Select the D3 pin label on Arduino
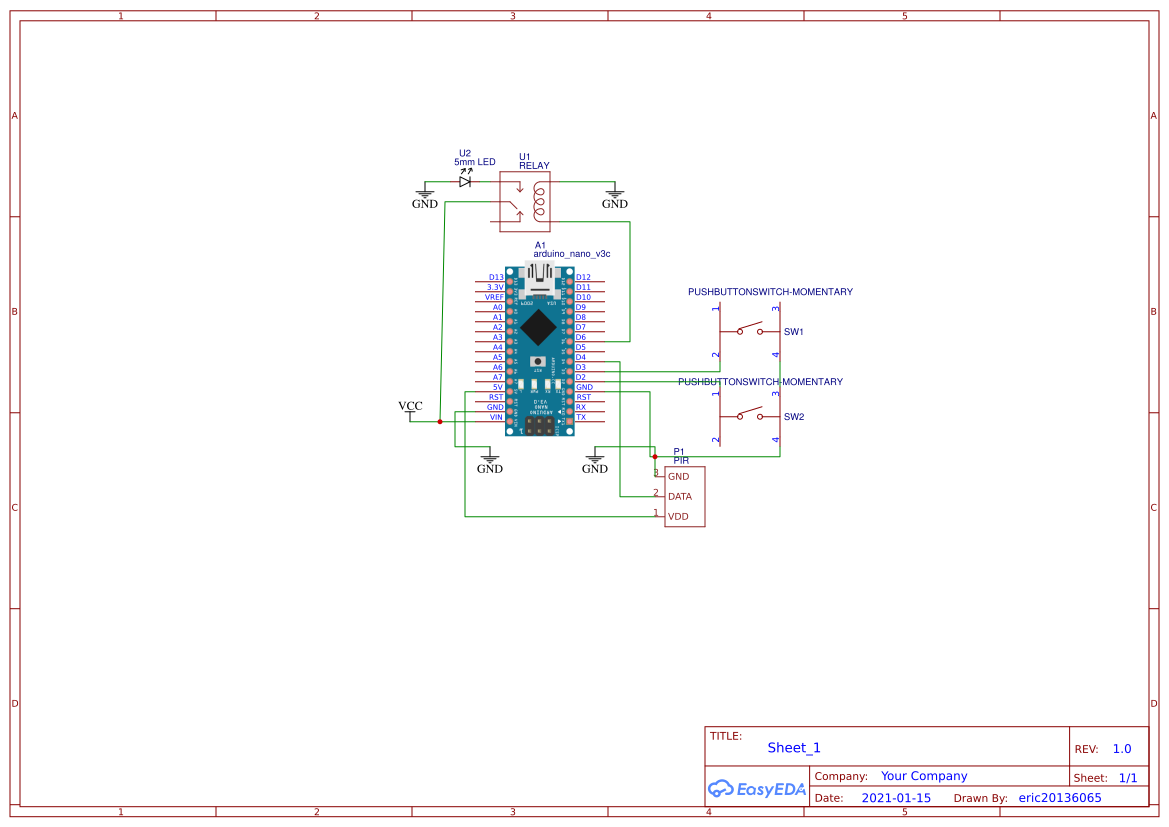The image size is (1169, 827). [583, 367]
